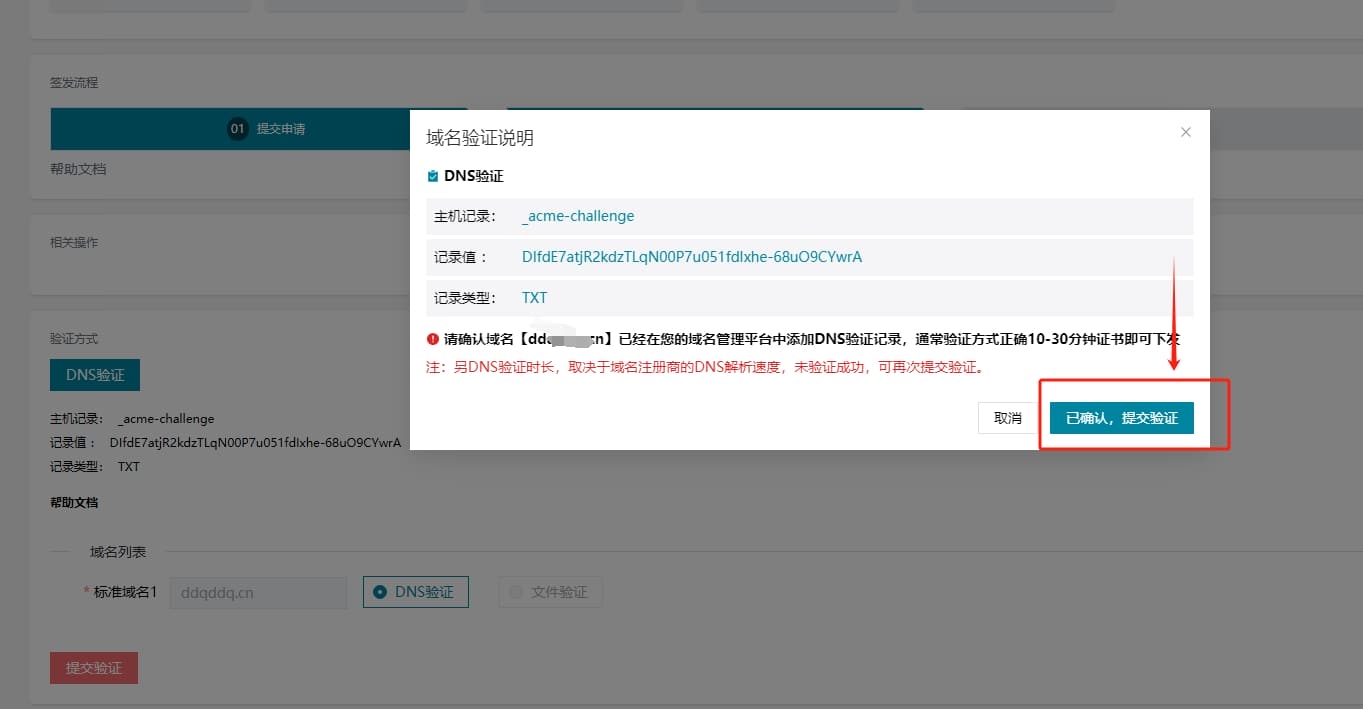This screenshot has height=709, width=1363.
Task: Choose the 文件验证 radio option
Action: pyautogui.click(x=550, y=592)
